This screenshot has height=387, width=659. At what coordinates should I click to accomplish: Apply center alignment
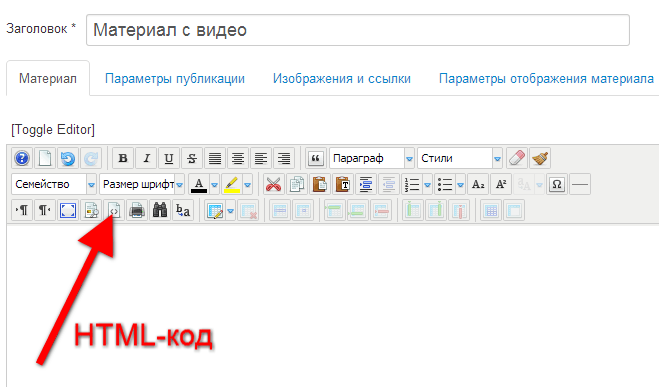click(238, 158)
